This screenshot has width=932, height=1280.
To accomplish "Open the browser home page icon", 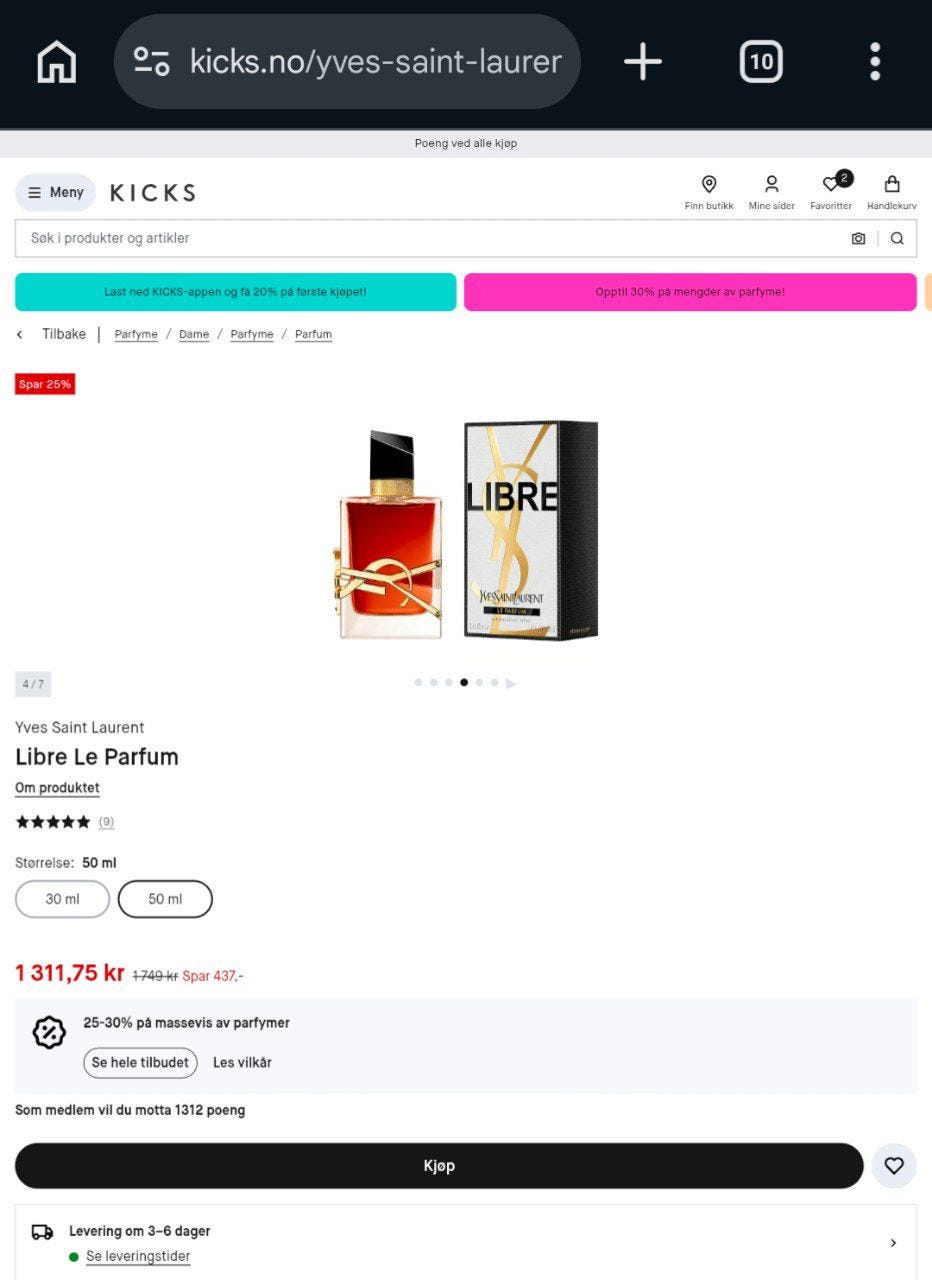I will (56, 62).
